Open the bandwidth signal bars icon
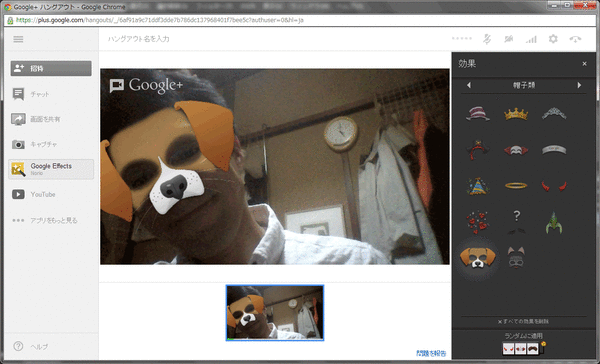 531,39
